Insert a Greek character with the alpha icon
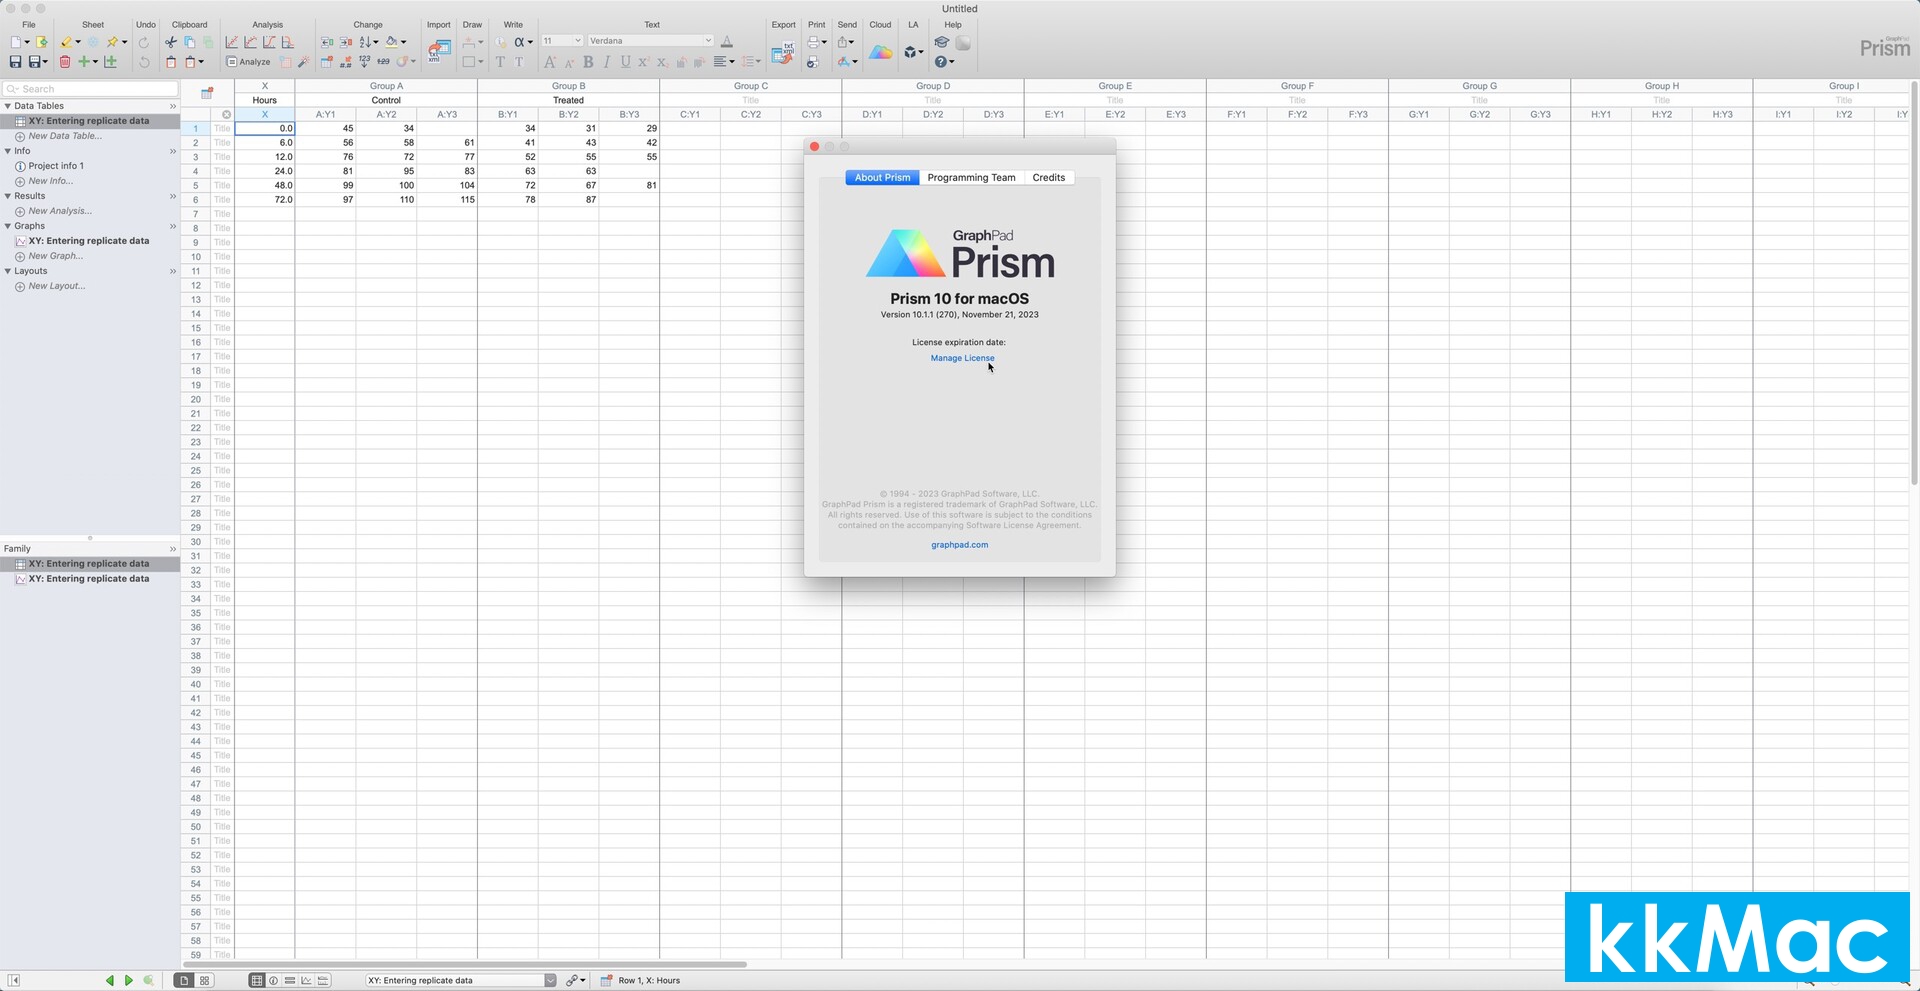The image size is (1920, 991). 518,42
